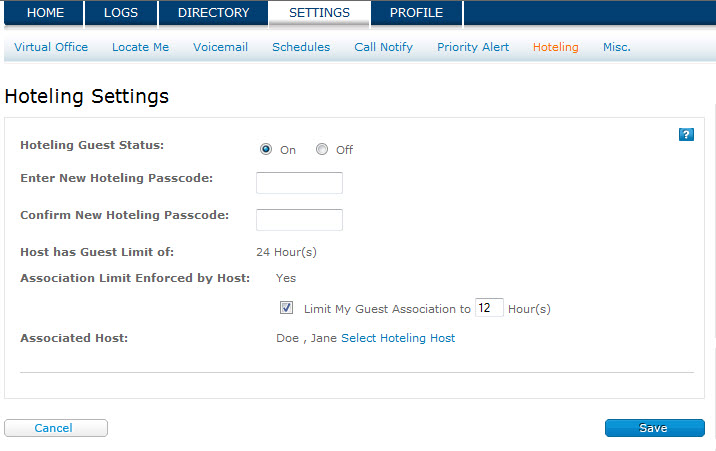Open the LOGS tab
This screenshot has width=716, height=451.
(x=121, y=13)
